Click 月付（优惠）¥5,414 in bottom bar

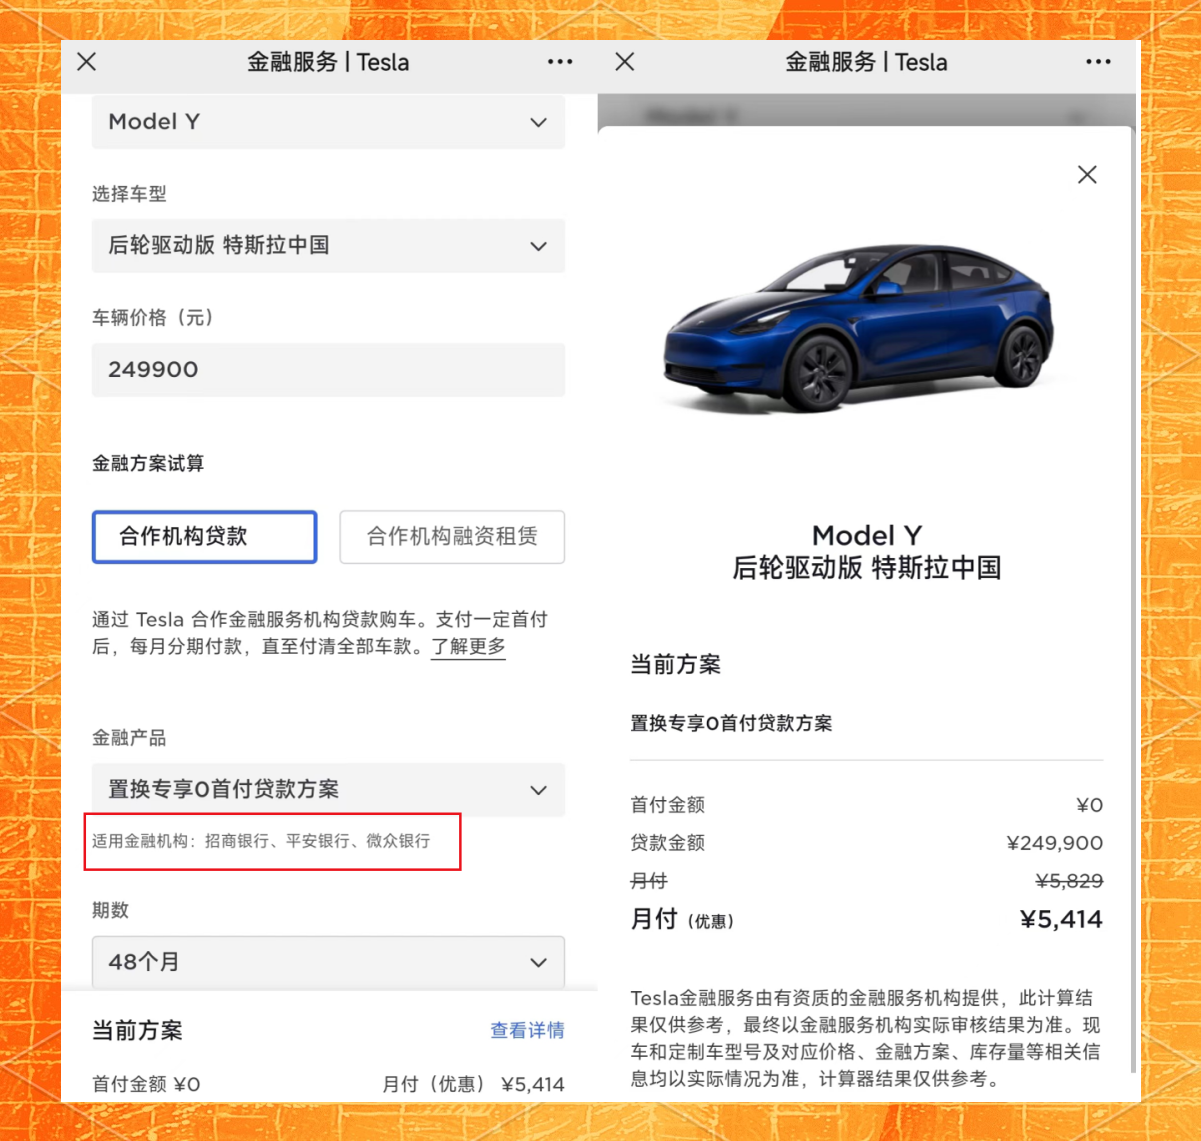[x=473, y=1084]
